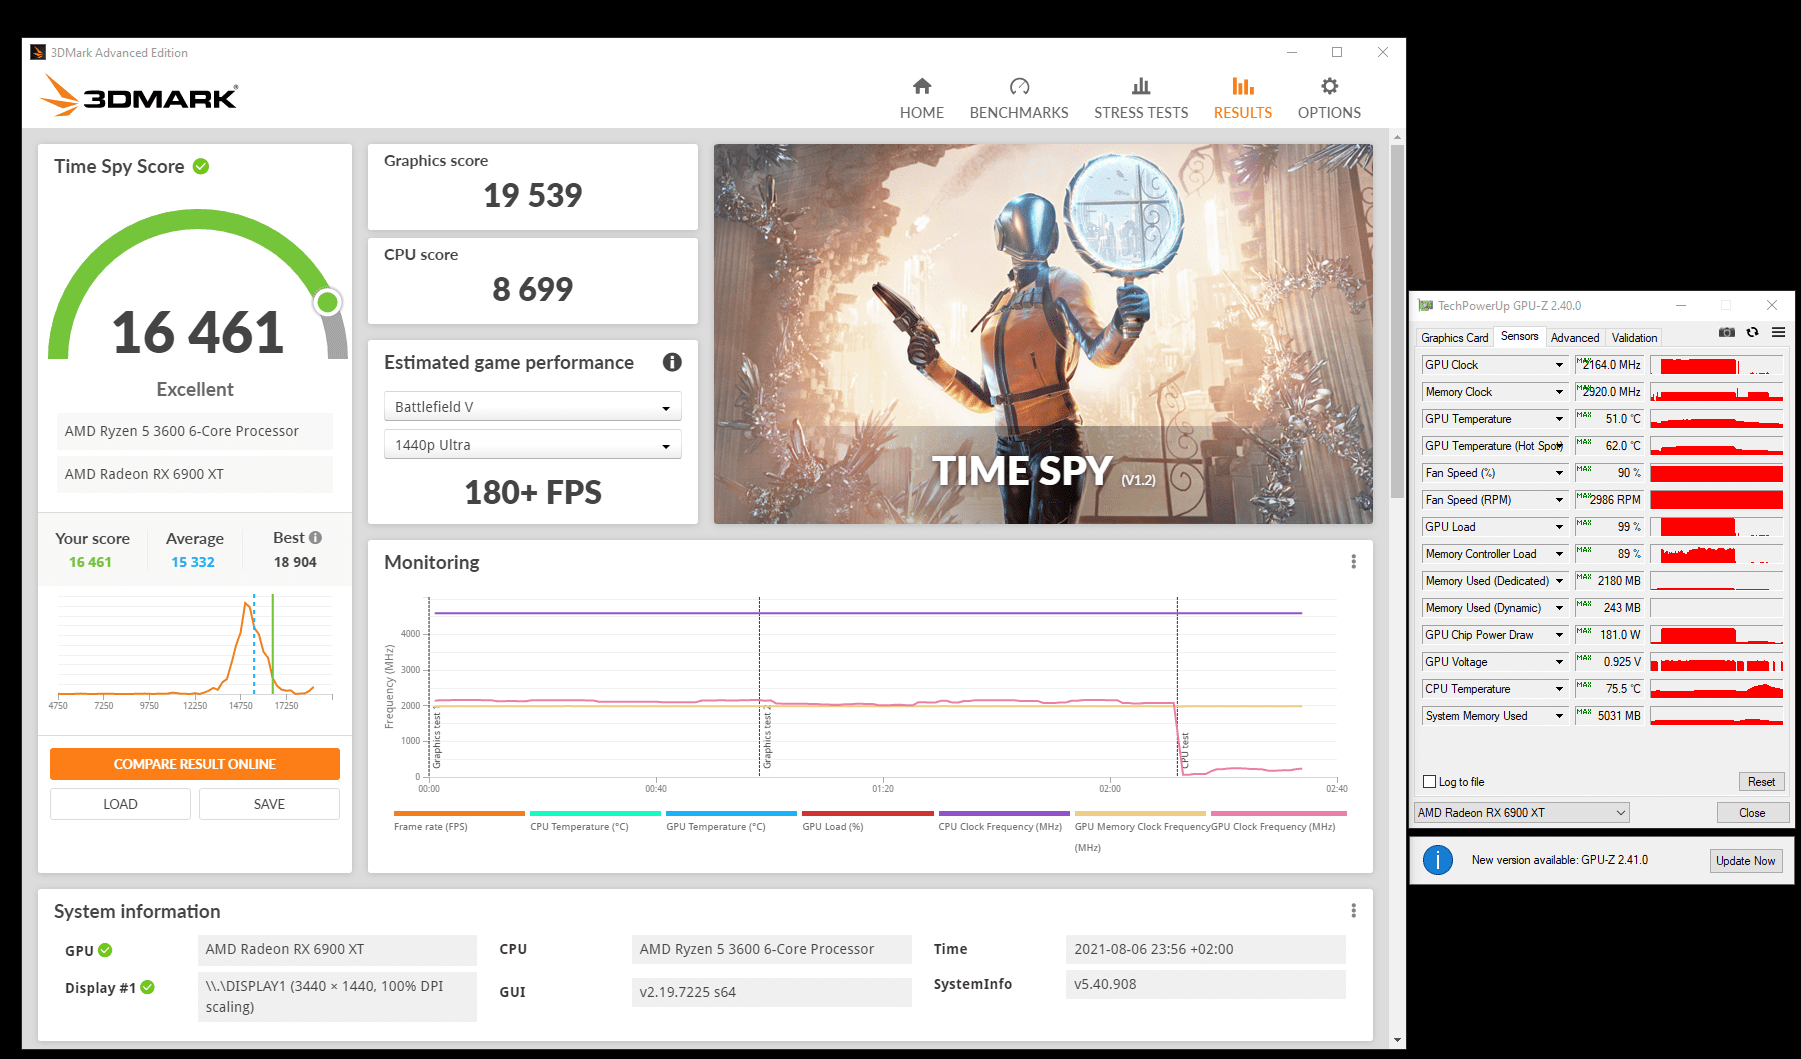The image size is (1801, 1059).
Task: Click COMPARE RESULT ONLINE button
Action: pos(195,764)
